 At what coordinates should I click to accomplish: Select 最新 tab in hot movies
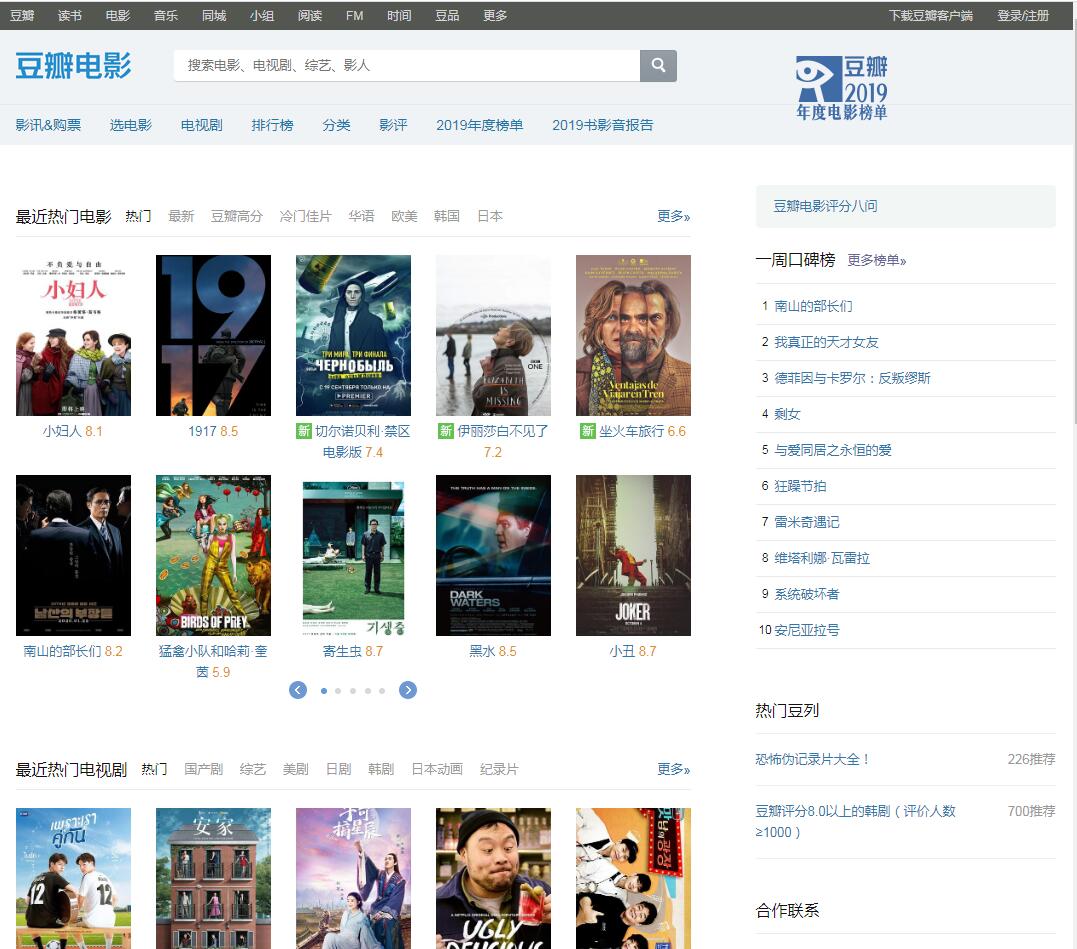coord(181,216)
